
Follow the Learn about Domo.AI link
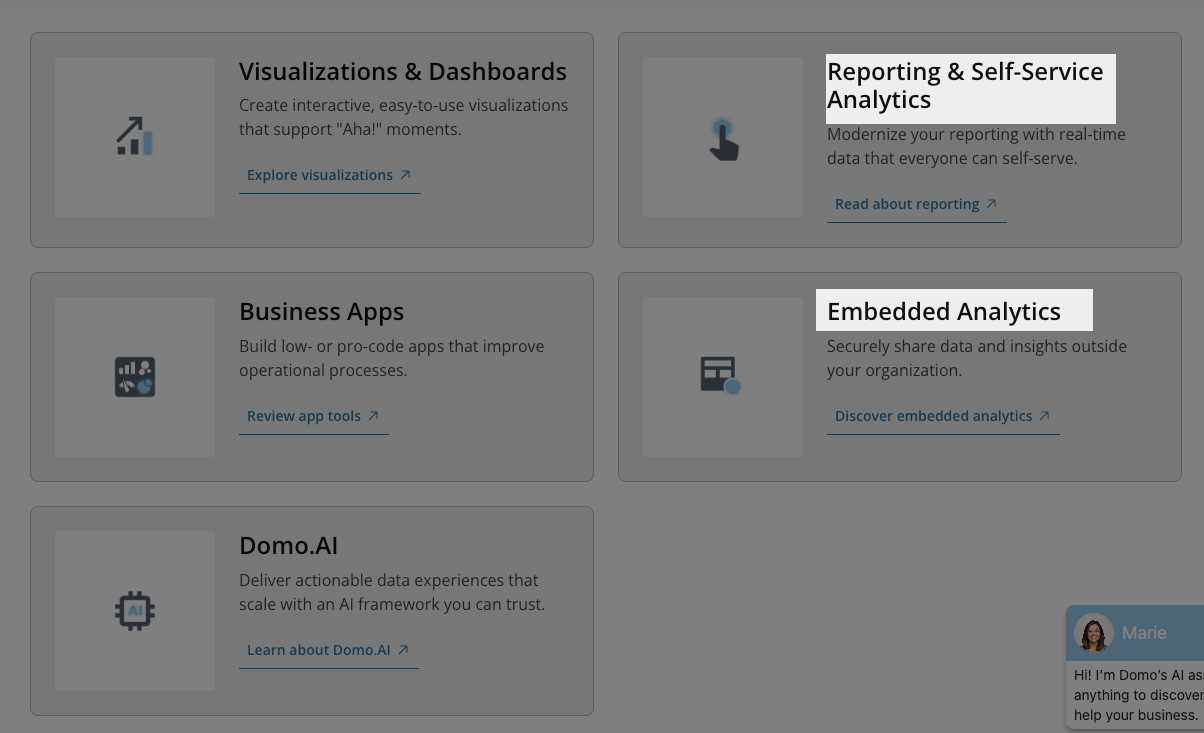pyautogui.click(x=319, y=650)
